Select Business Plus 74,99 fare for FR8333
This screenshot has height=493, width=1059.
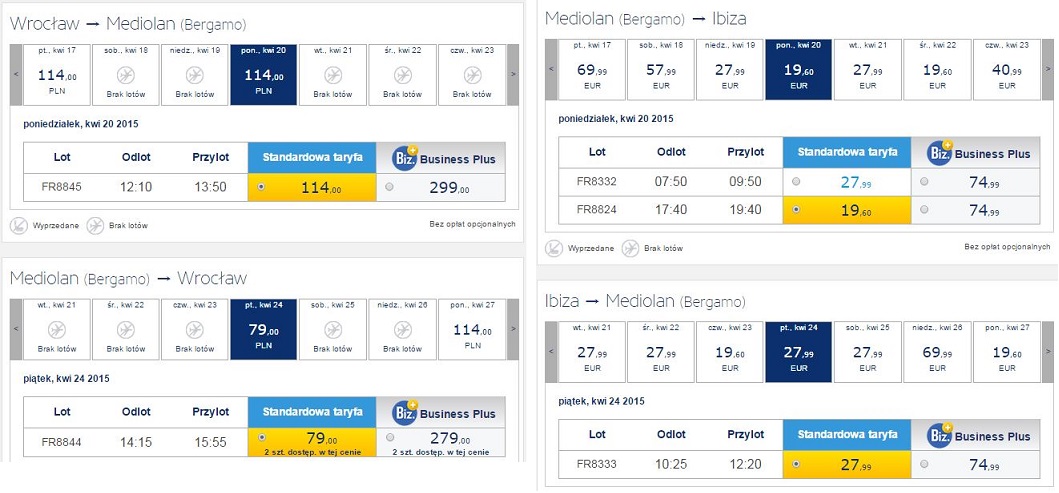tap(924, 464)
